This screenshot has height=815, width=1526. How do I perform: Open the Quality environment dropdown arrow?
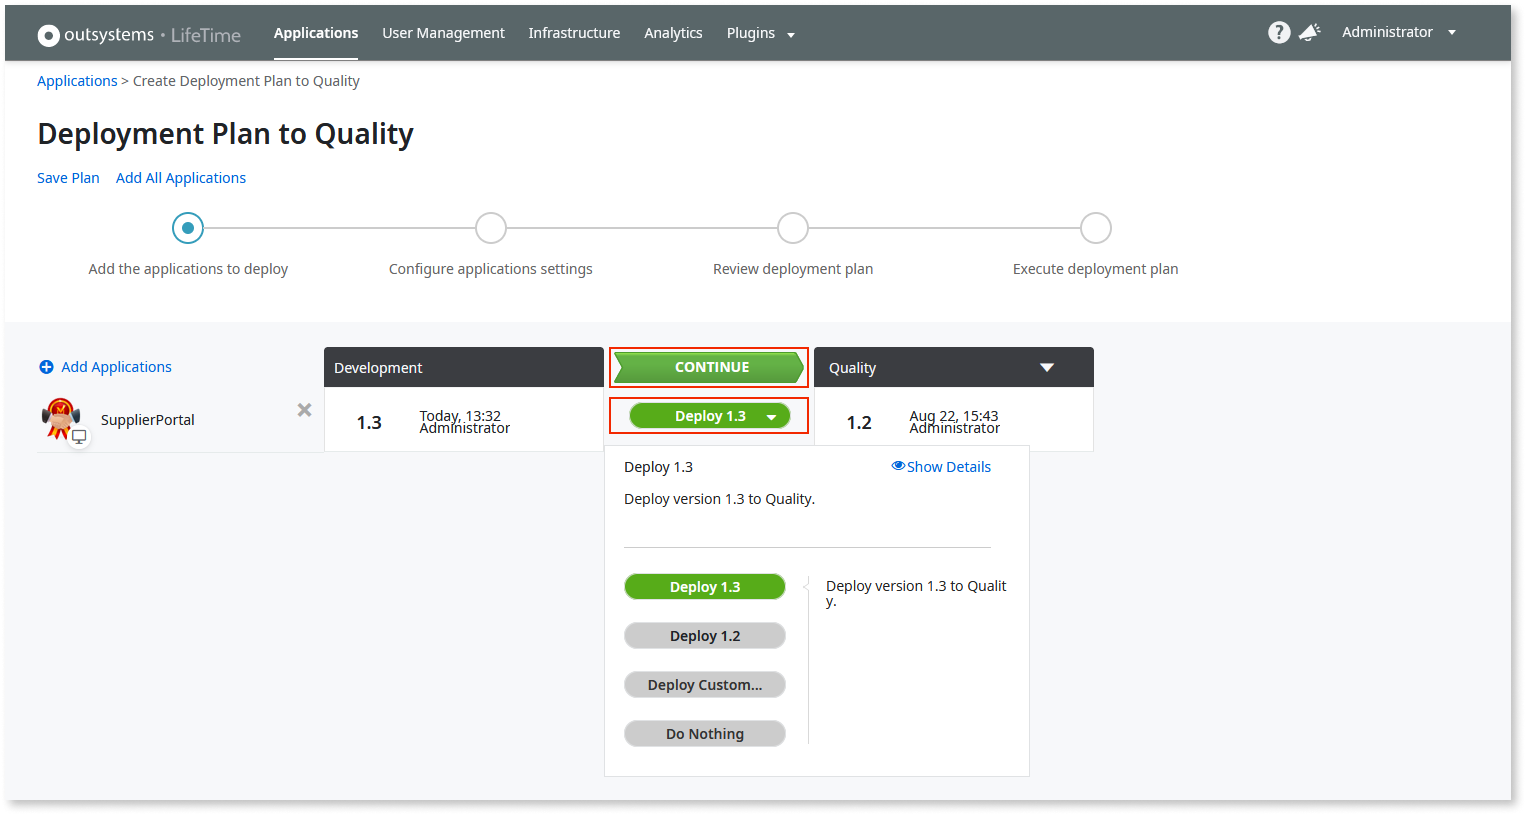[1046, 367]
